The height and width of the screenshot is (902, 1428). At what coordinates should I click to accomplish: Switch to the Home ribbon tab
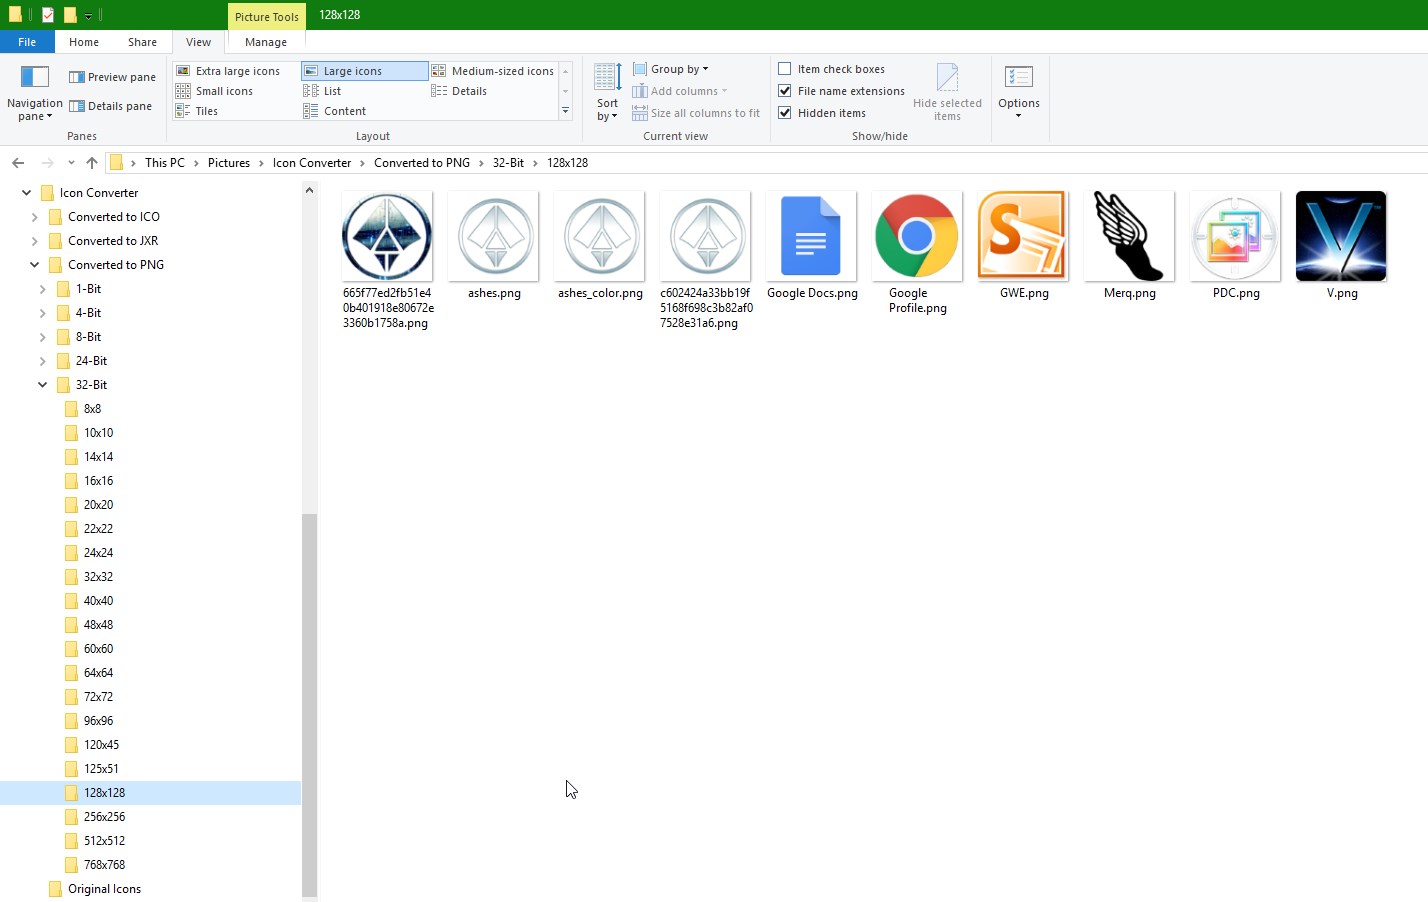83,42
